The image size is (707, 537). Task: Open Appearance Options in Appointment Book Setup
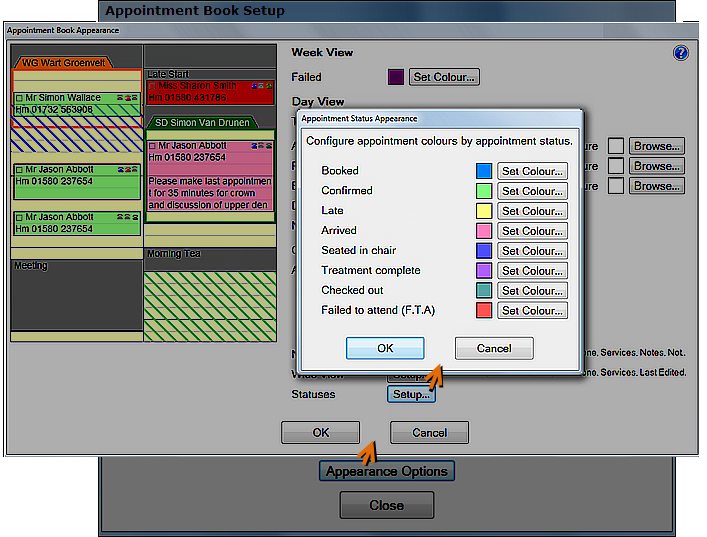pyautogui.click(x=387, y=471)
